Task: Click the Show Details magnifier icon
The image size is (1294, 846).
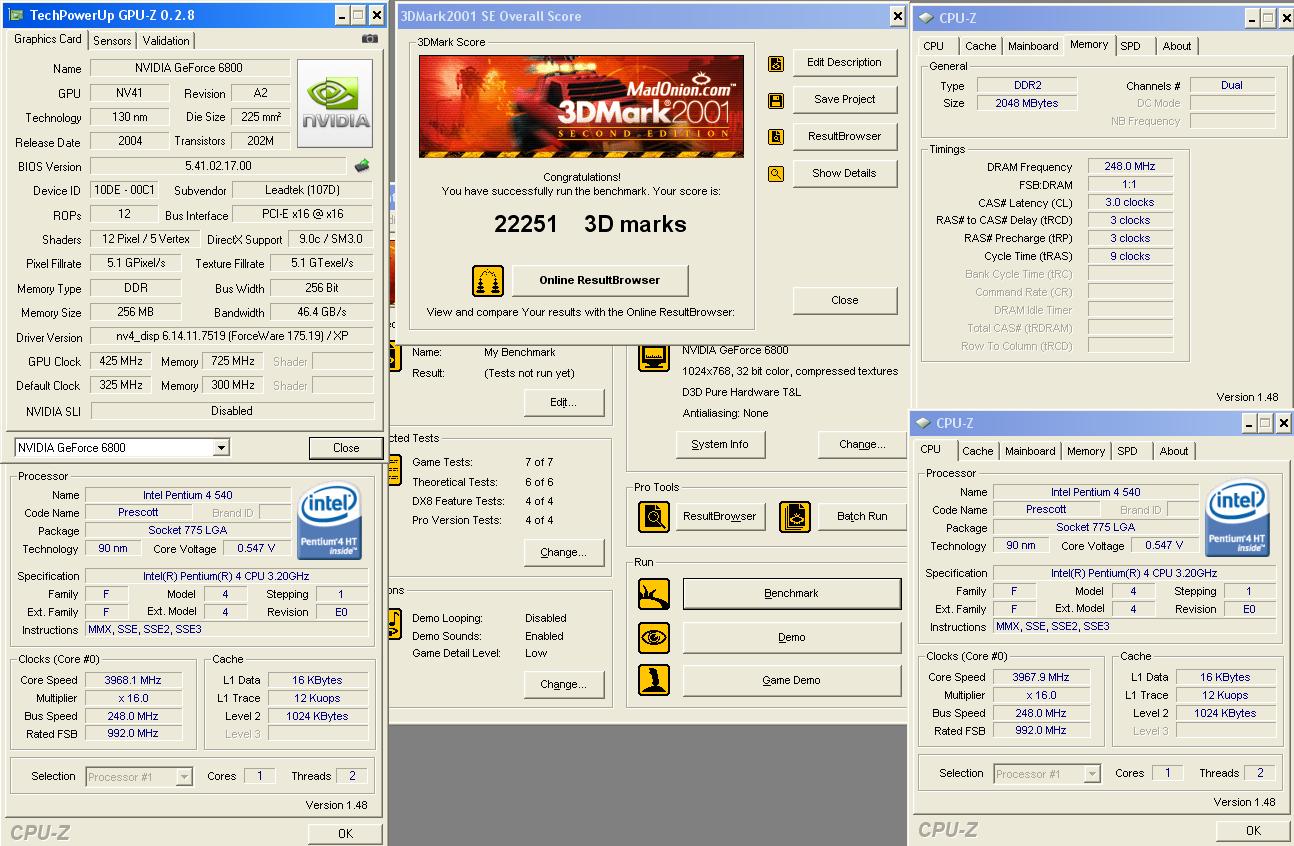Action: [x=776, y=174]
